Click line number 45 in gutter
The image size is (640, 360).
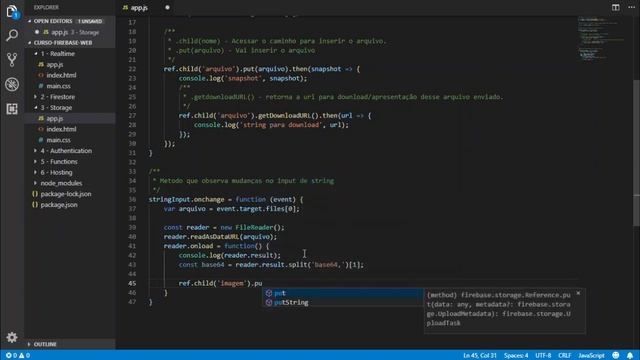click(x=132, y=283)
